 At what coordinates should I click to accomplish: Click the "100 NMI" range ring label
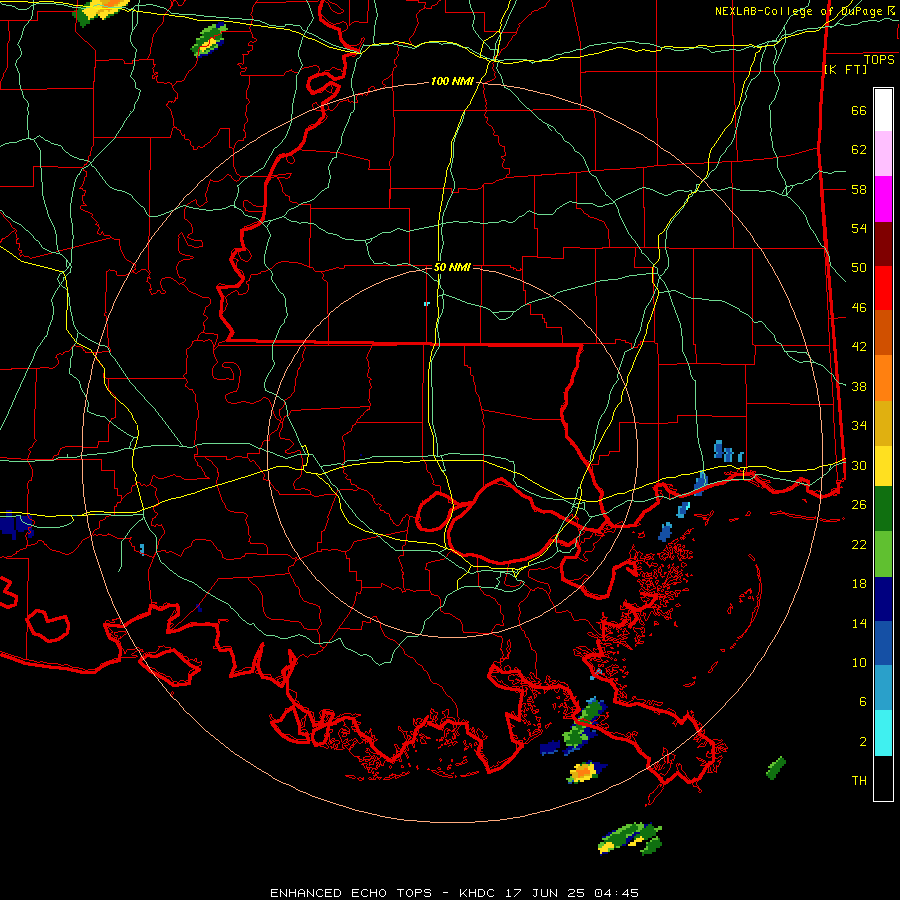[452, 82]
